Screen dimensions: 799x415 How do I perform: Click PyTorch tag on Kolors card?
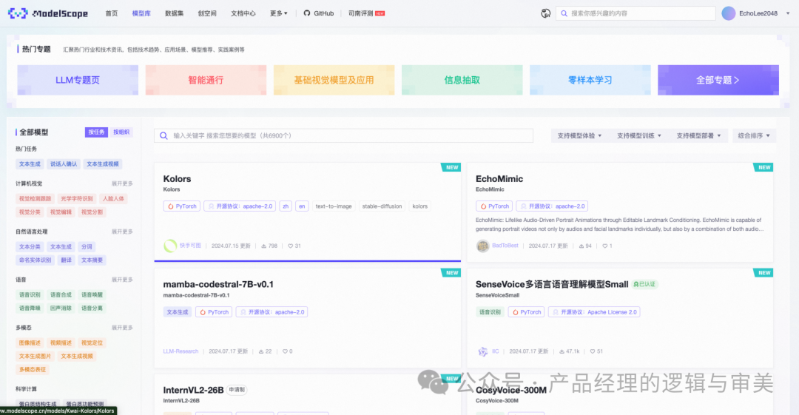[182, 206]
